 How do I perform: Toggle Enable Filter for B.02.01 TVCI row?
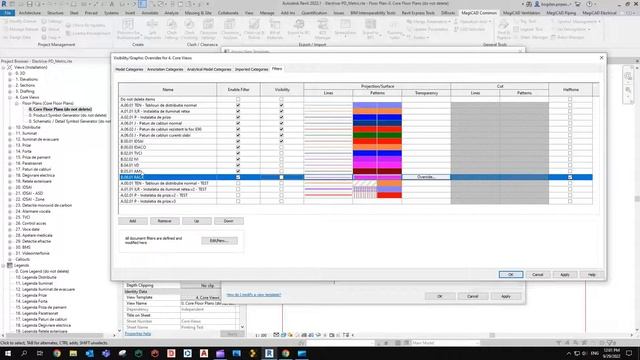pos(238,153)
